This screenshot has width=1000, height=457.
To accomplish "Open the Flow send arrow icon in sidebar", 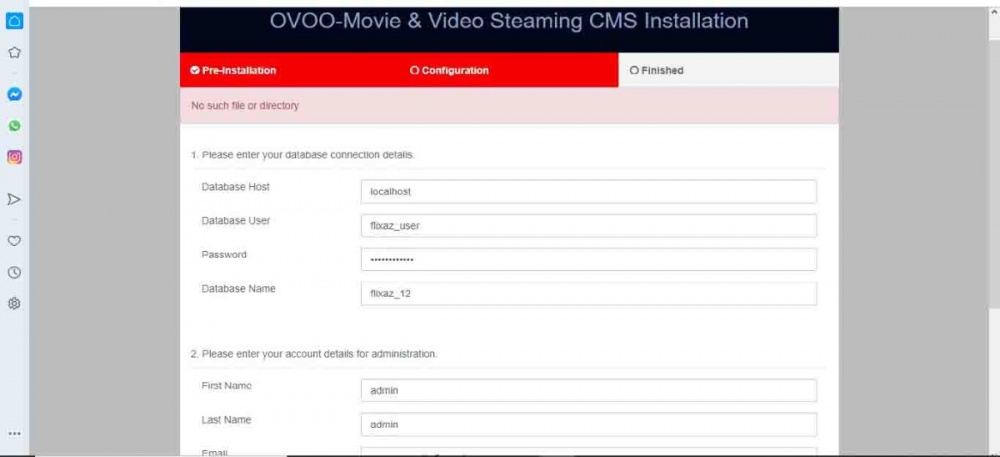I will tap(14, 199).
